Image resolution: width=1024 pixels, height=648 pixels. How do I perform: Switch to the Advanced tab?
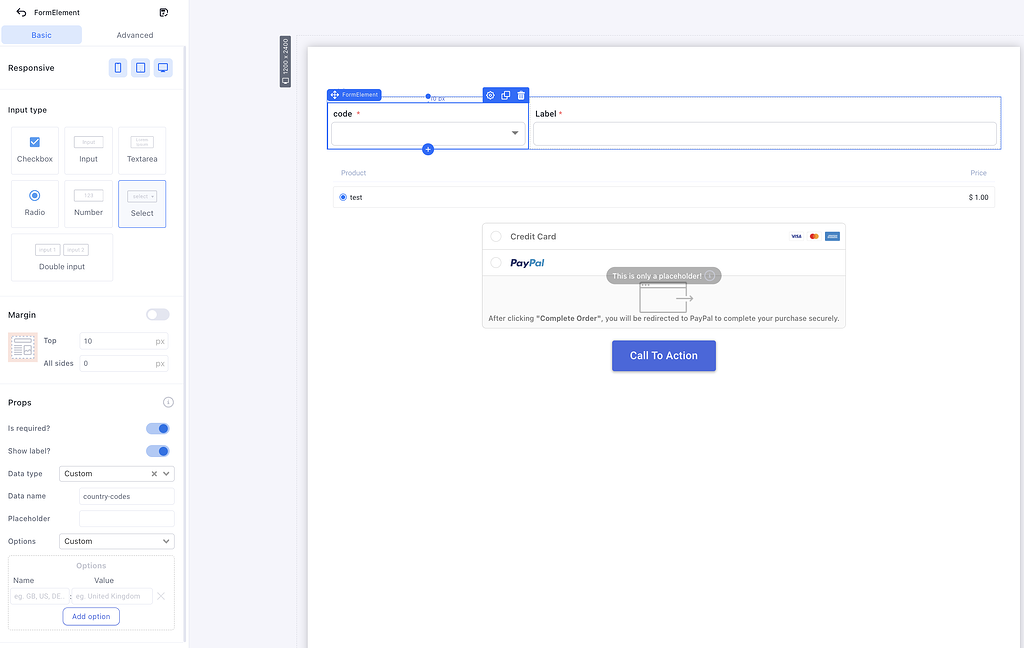135,35
